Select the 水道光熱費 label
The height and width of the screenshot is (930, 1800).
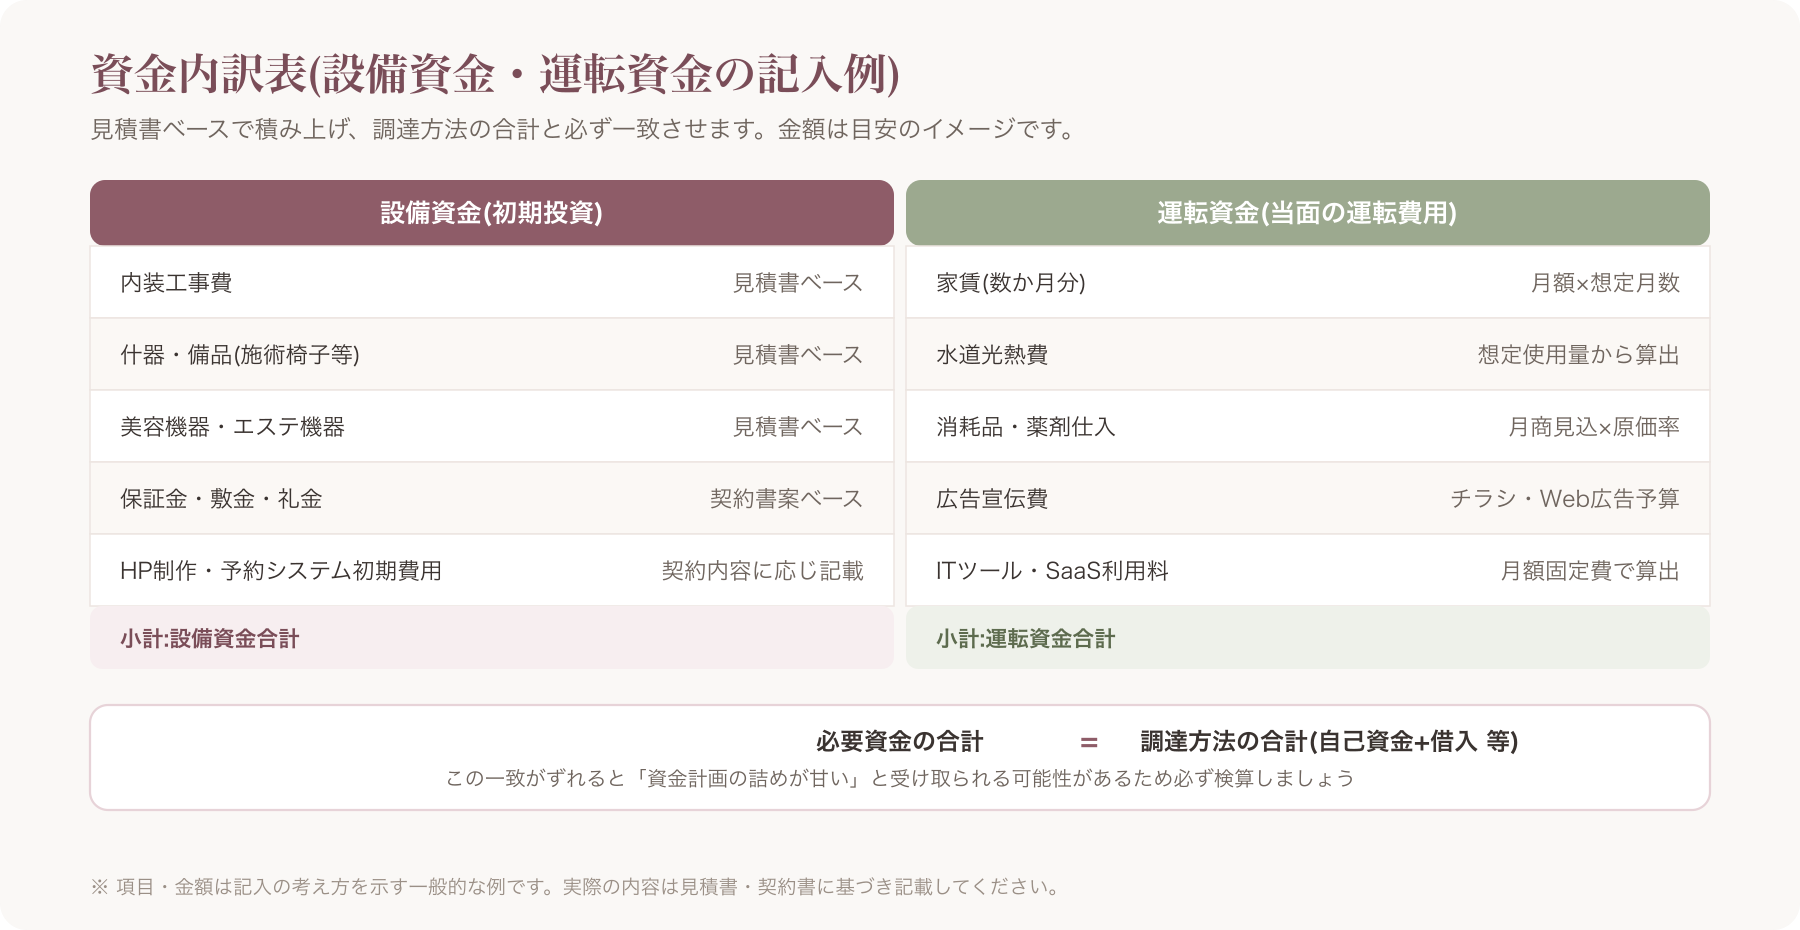pyautogui.click(x=992, y=355)
